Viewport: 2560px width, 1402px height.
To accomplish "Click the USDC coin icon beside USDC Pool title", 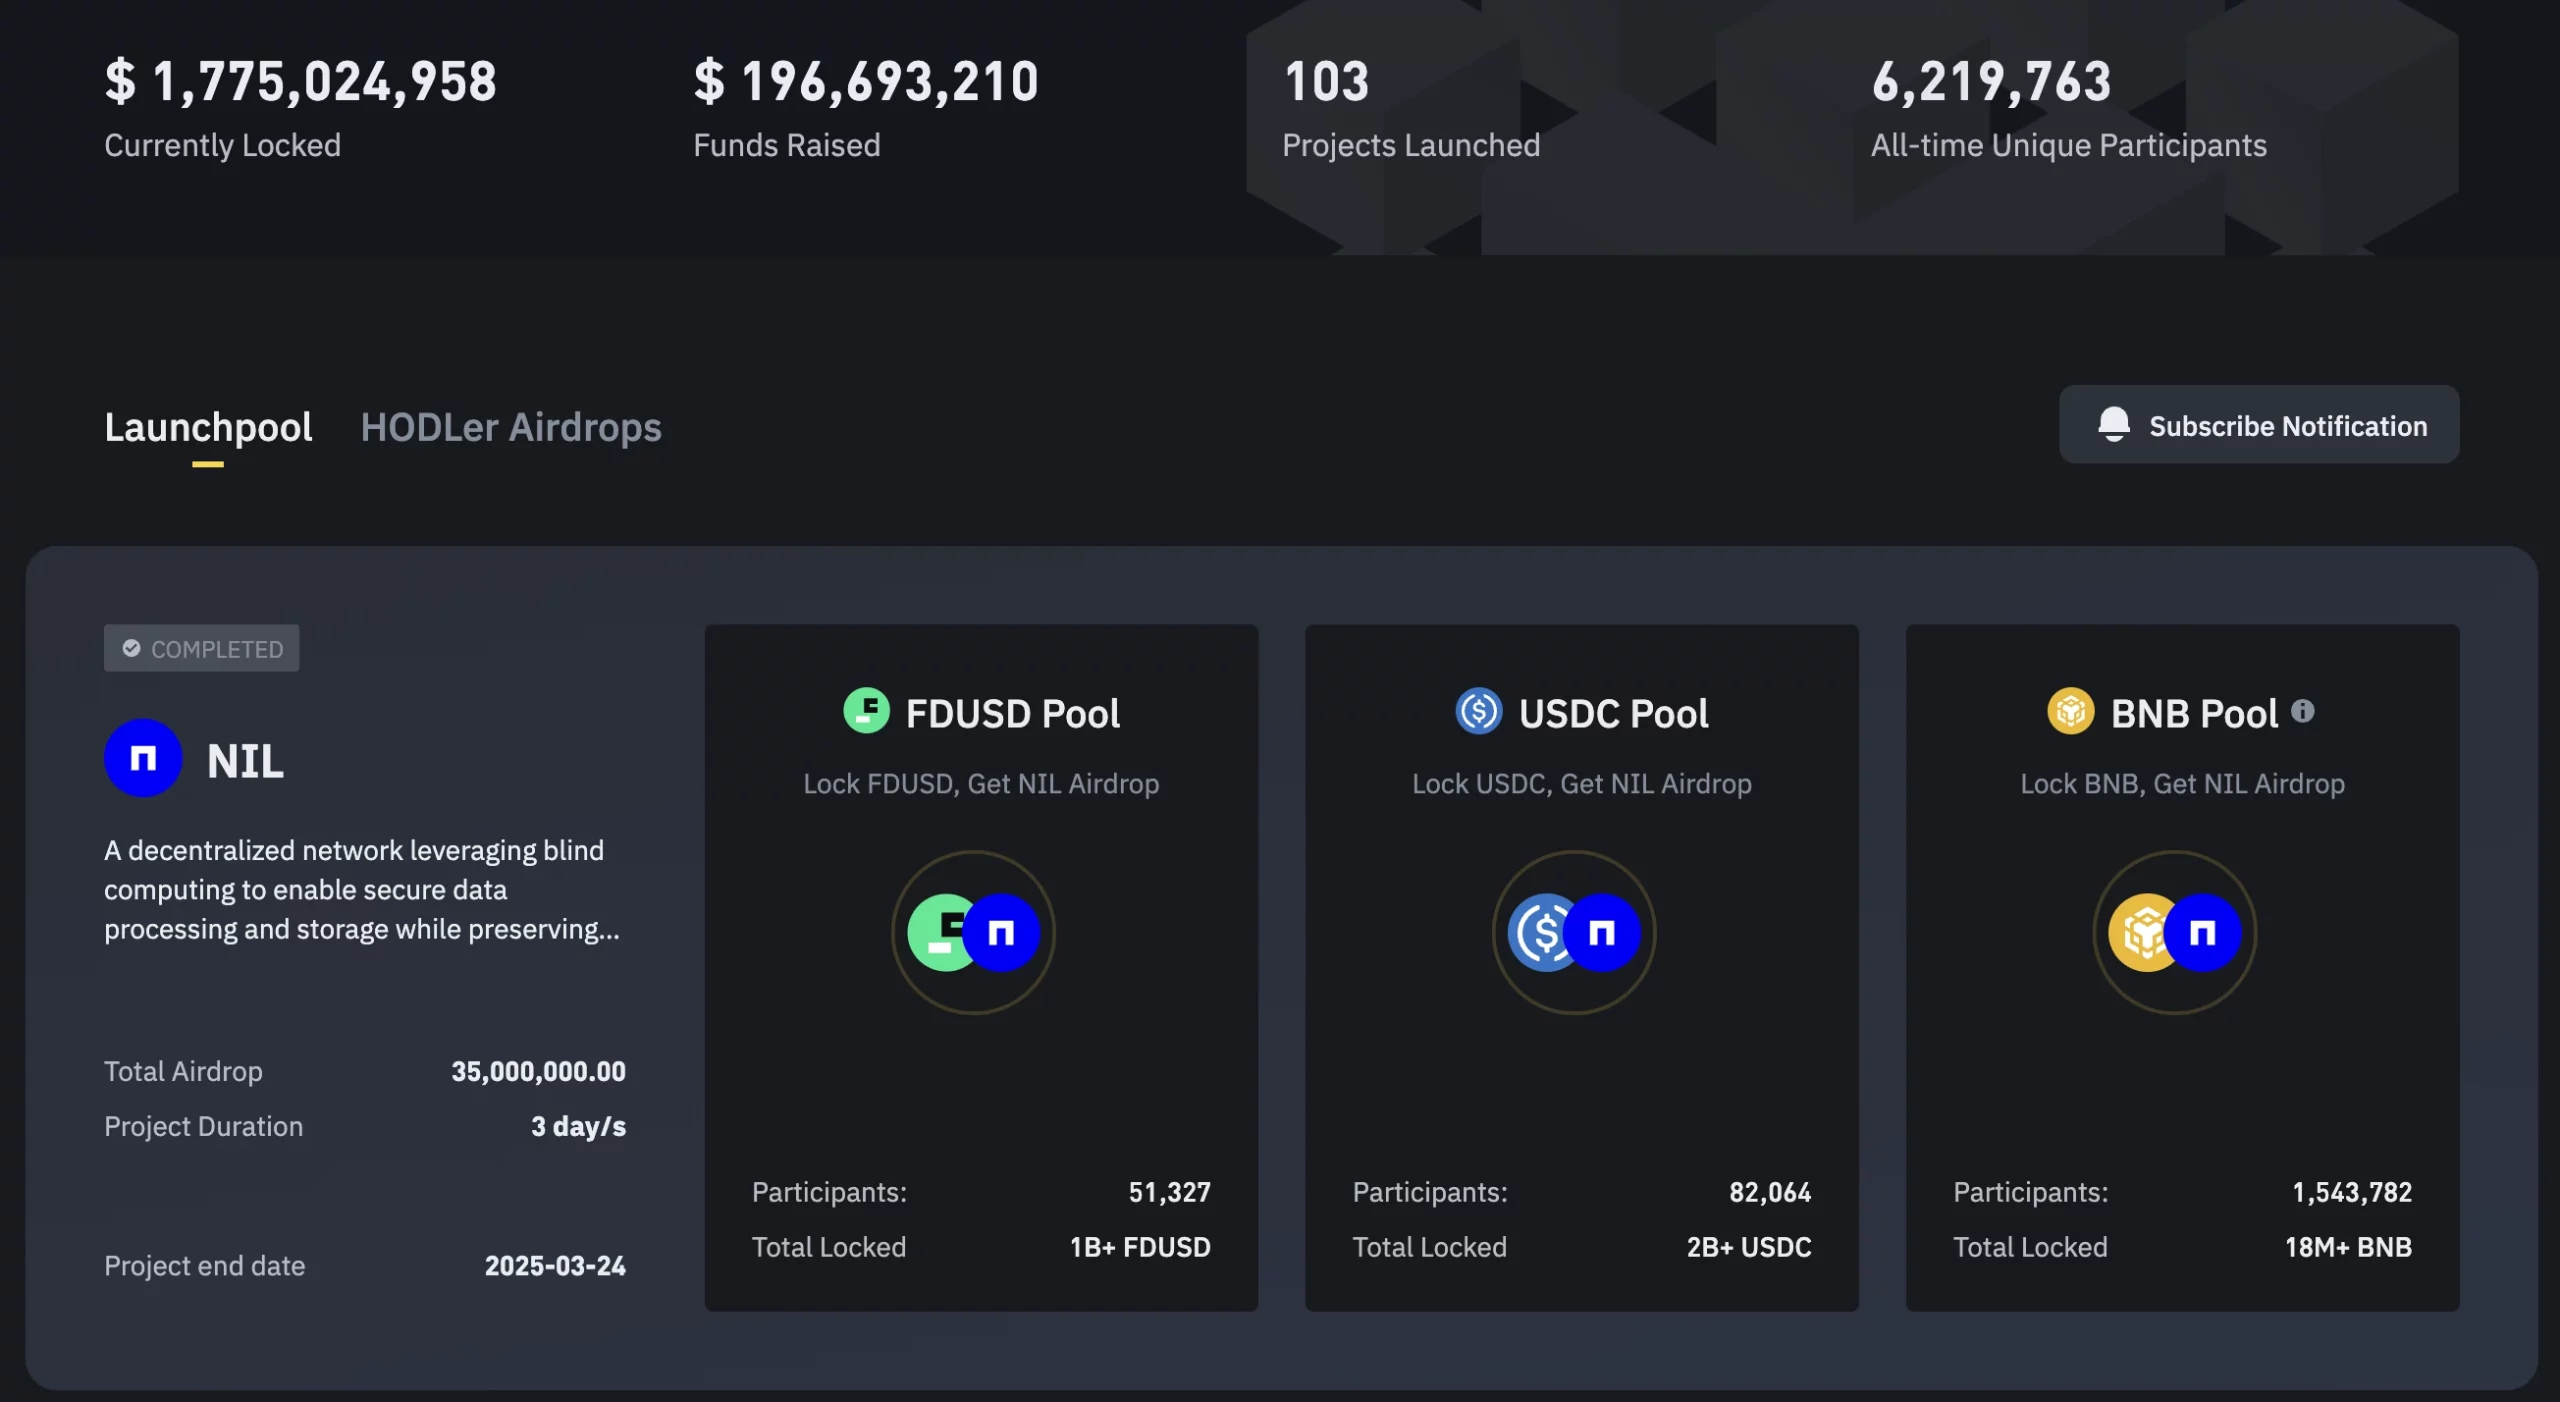I will tap(1479, 712).
